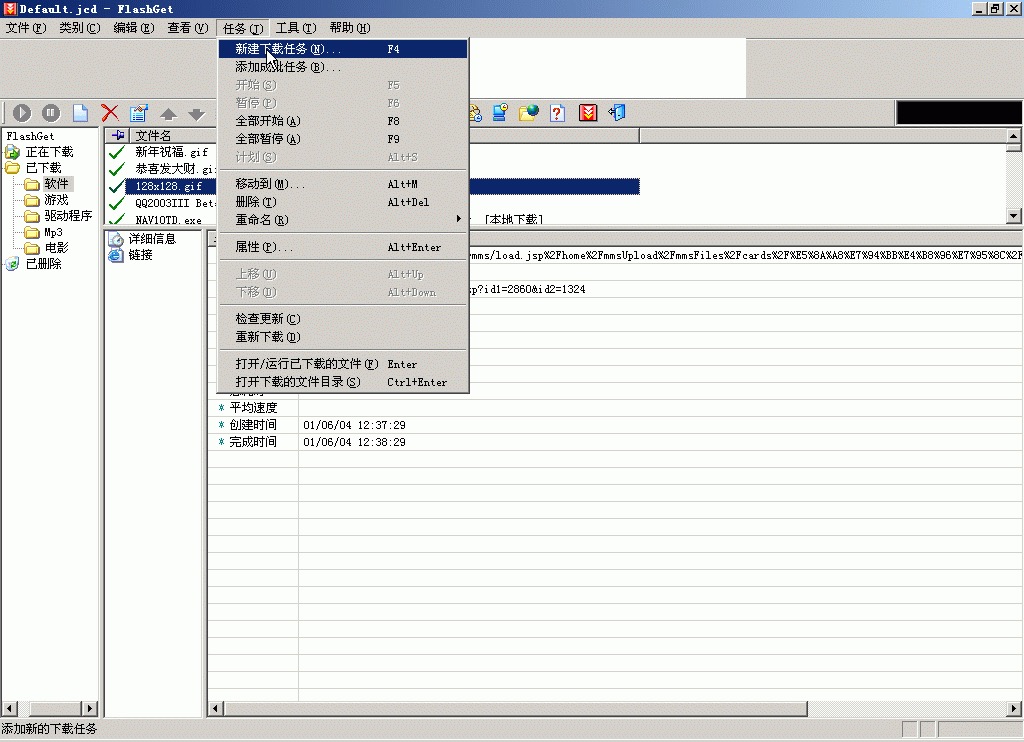This screenshot has width=1024, height=742.
Task: Click tree pane scroll-right arrow
Action: [90, 709]
